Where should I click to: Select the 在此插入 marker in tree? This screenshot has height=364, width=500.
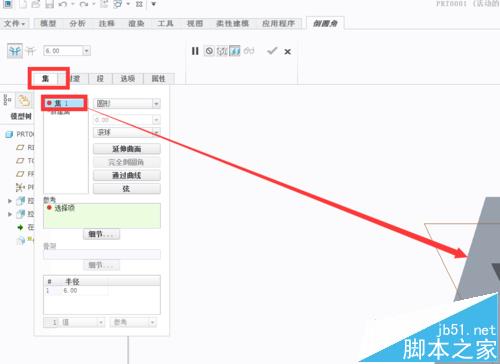point(26,227)
